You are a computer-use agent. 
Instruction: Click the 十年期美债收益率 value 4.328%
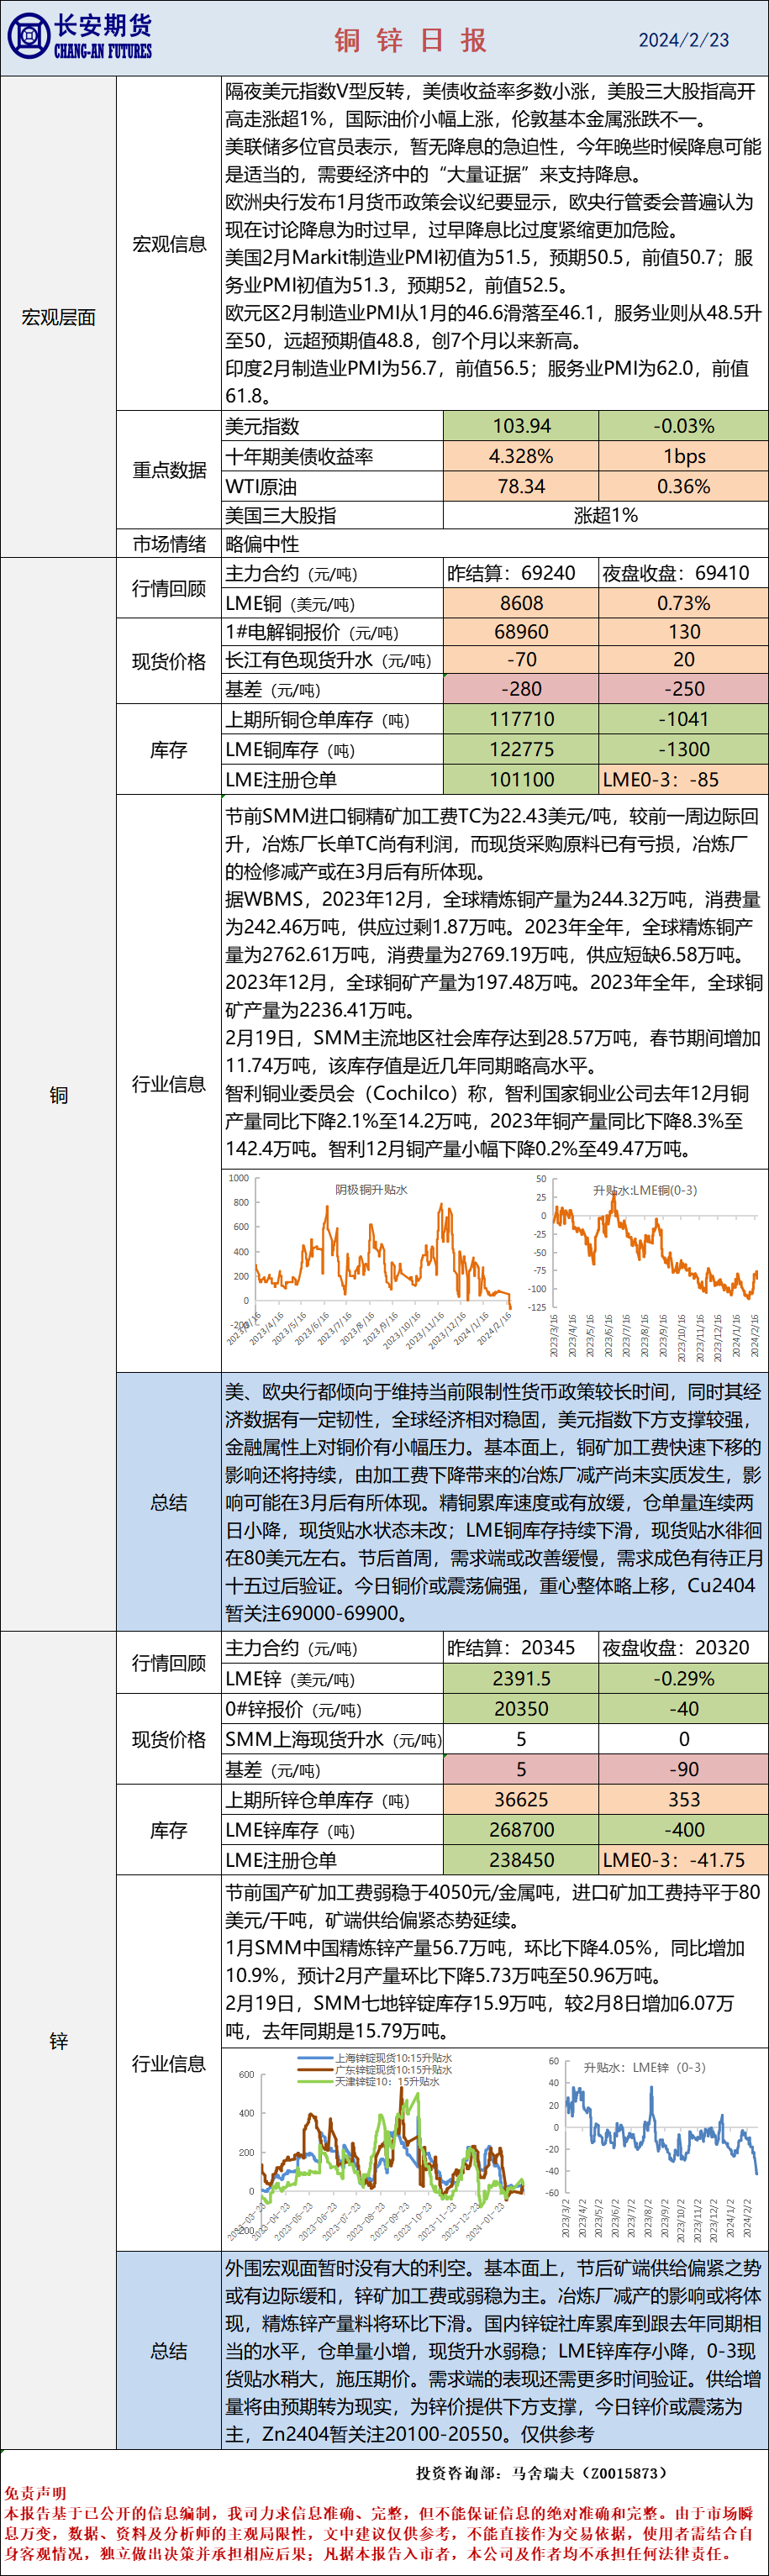[x=521, y=456]
